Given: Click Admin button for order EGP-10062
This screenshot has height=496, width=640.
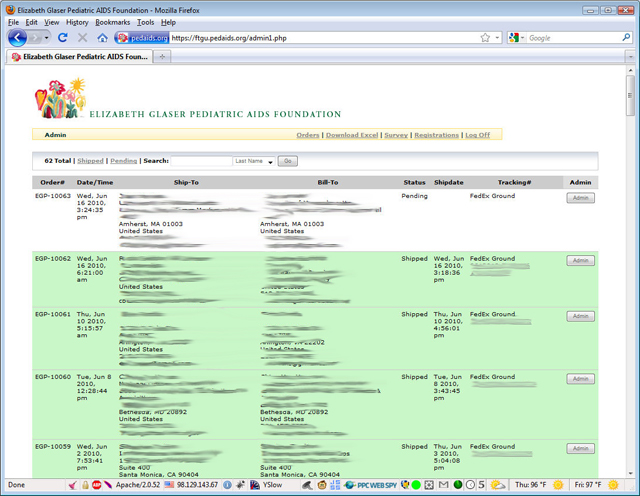Looking at the screenshot, I should point(580,260).
